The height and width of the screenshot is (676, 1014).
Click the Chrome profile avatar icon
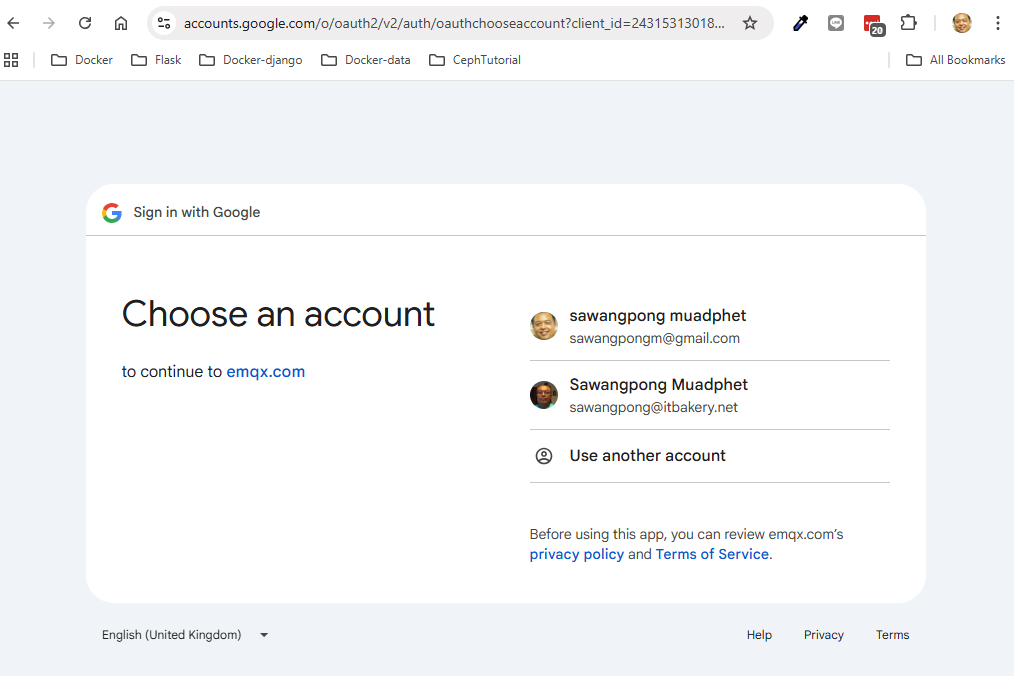(x=962, y=23)
